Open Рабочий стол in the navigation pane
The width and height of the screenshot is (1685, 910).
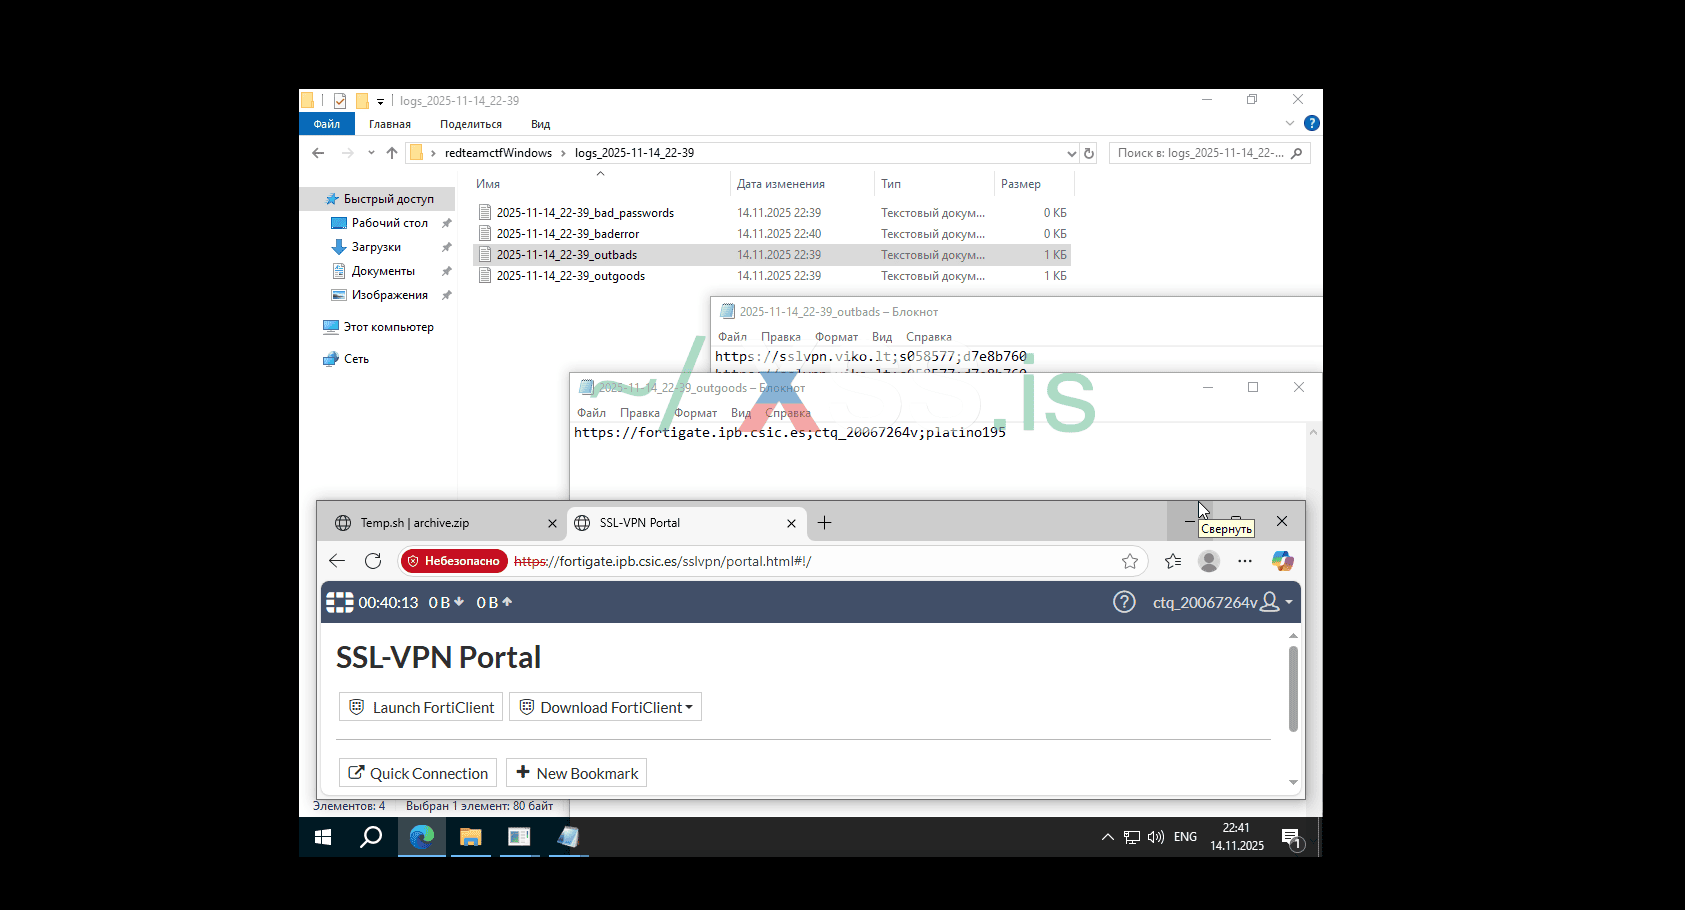pos(390,223)
